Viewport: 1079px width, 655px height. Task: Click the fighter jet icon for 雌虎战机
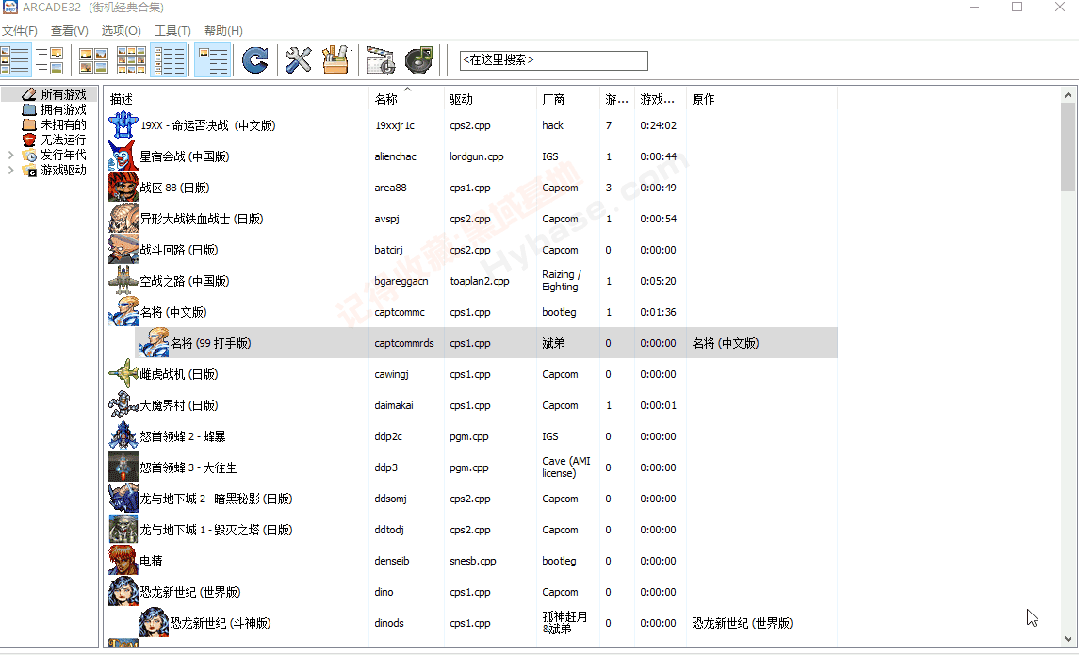123,374
